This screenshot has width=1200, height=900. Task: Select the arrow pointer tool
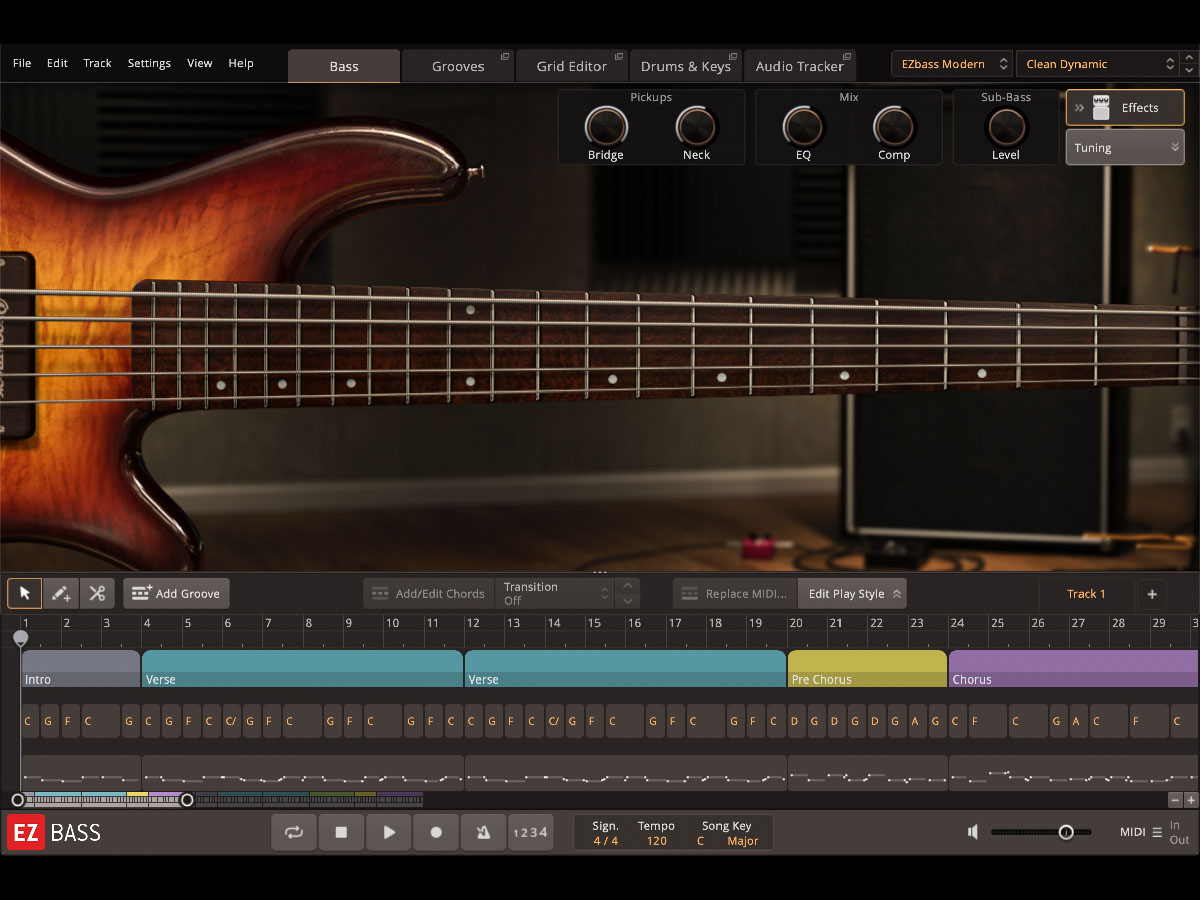coord(25,593)
